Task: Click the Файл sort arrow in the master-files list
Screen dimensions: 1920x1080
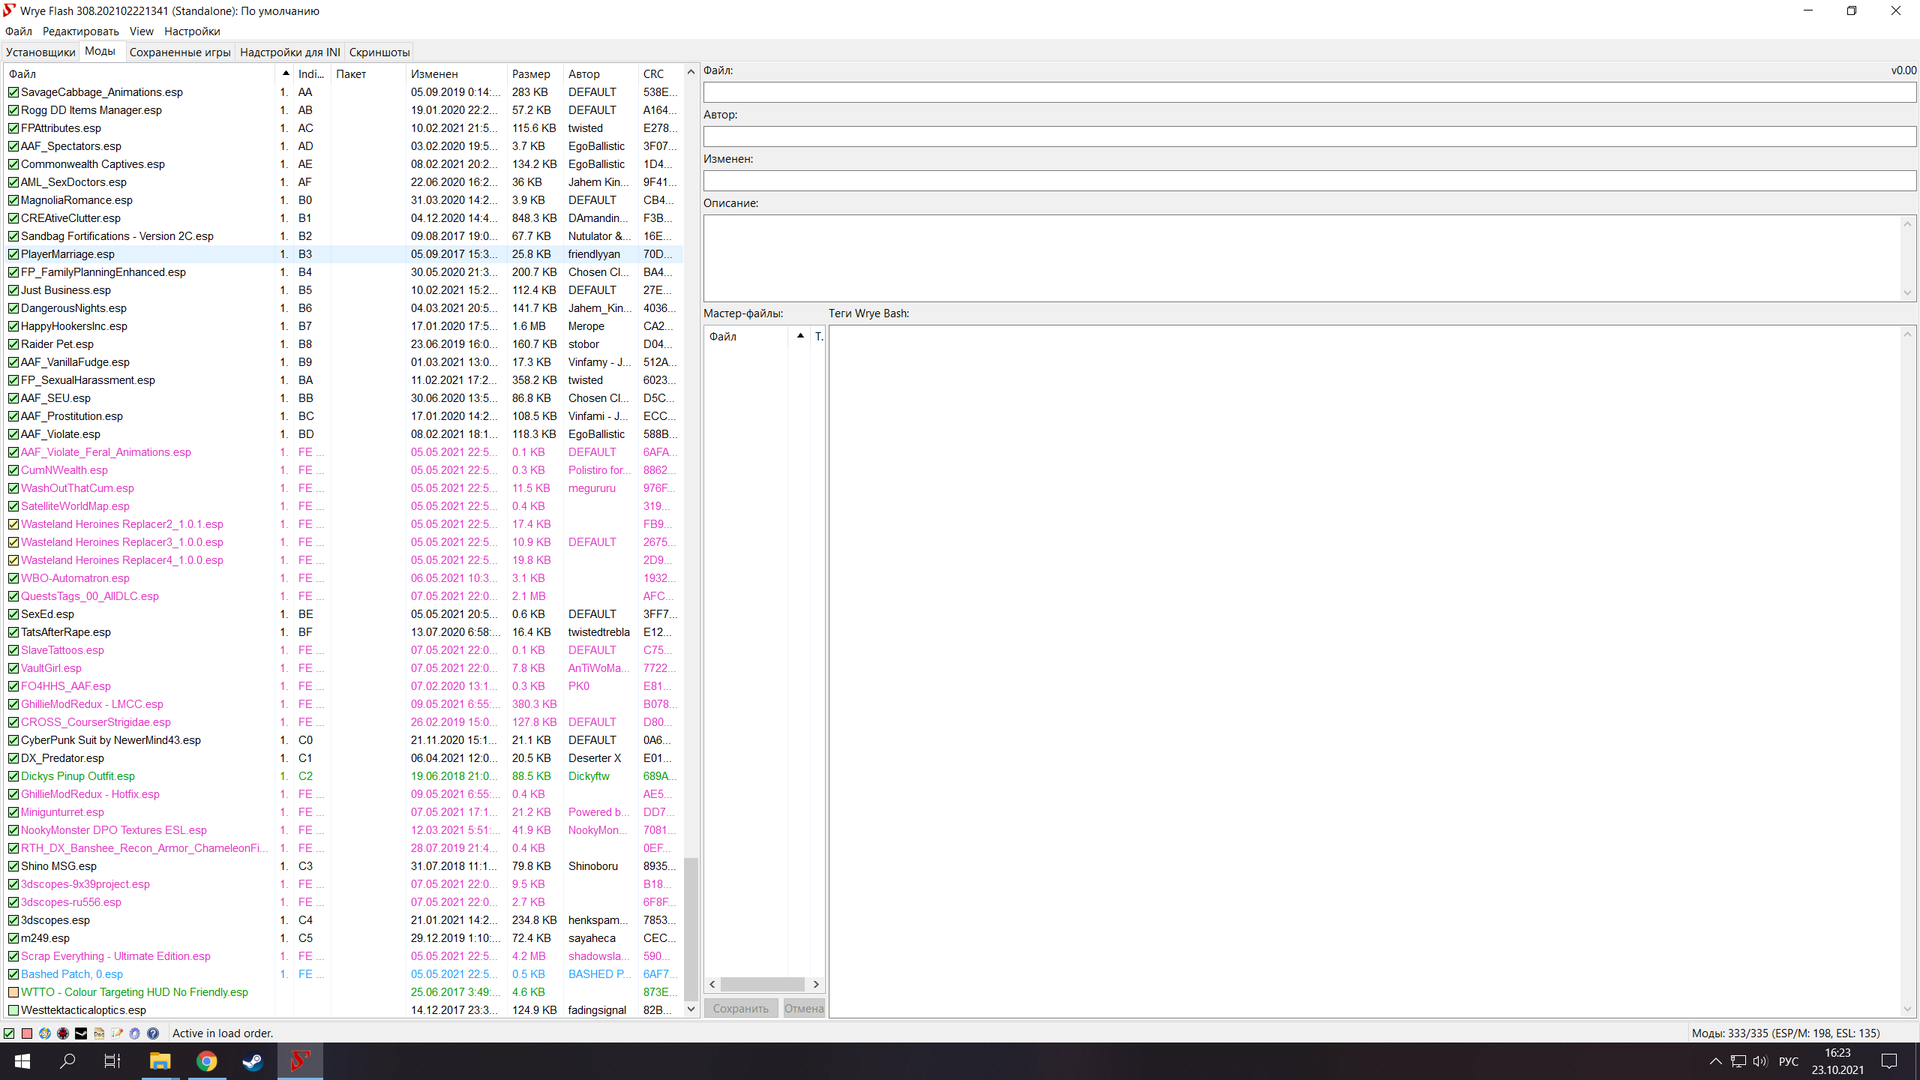Action: click(x=800, y=336)
